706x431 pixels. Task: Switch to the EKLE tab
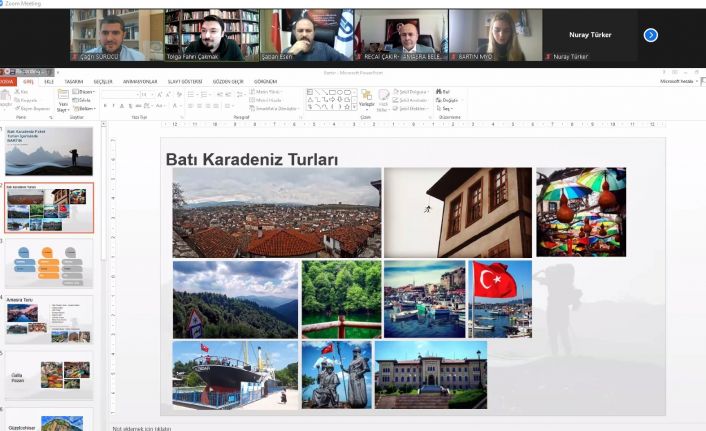coord(49,82)
